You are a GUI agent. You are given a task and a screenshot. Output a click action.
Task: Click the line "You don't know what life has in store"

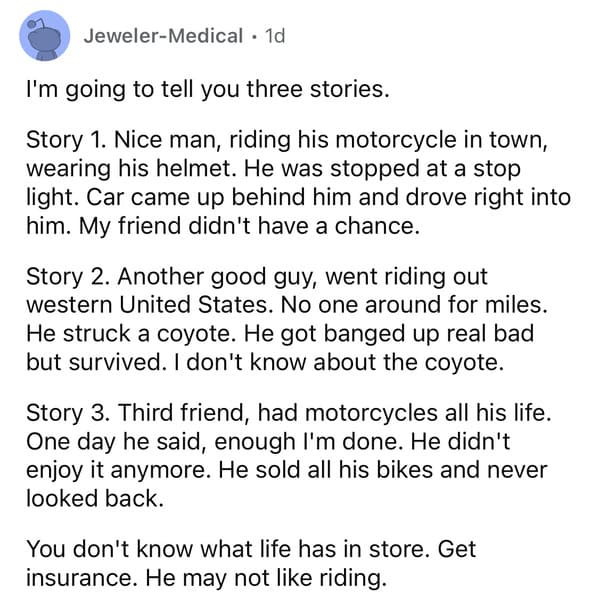pos(251,550)
